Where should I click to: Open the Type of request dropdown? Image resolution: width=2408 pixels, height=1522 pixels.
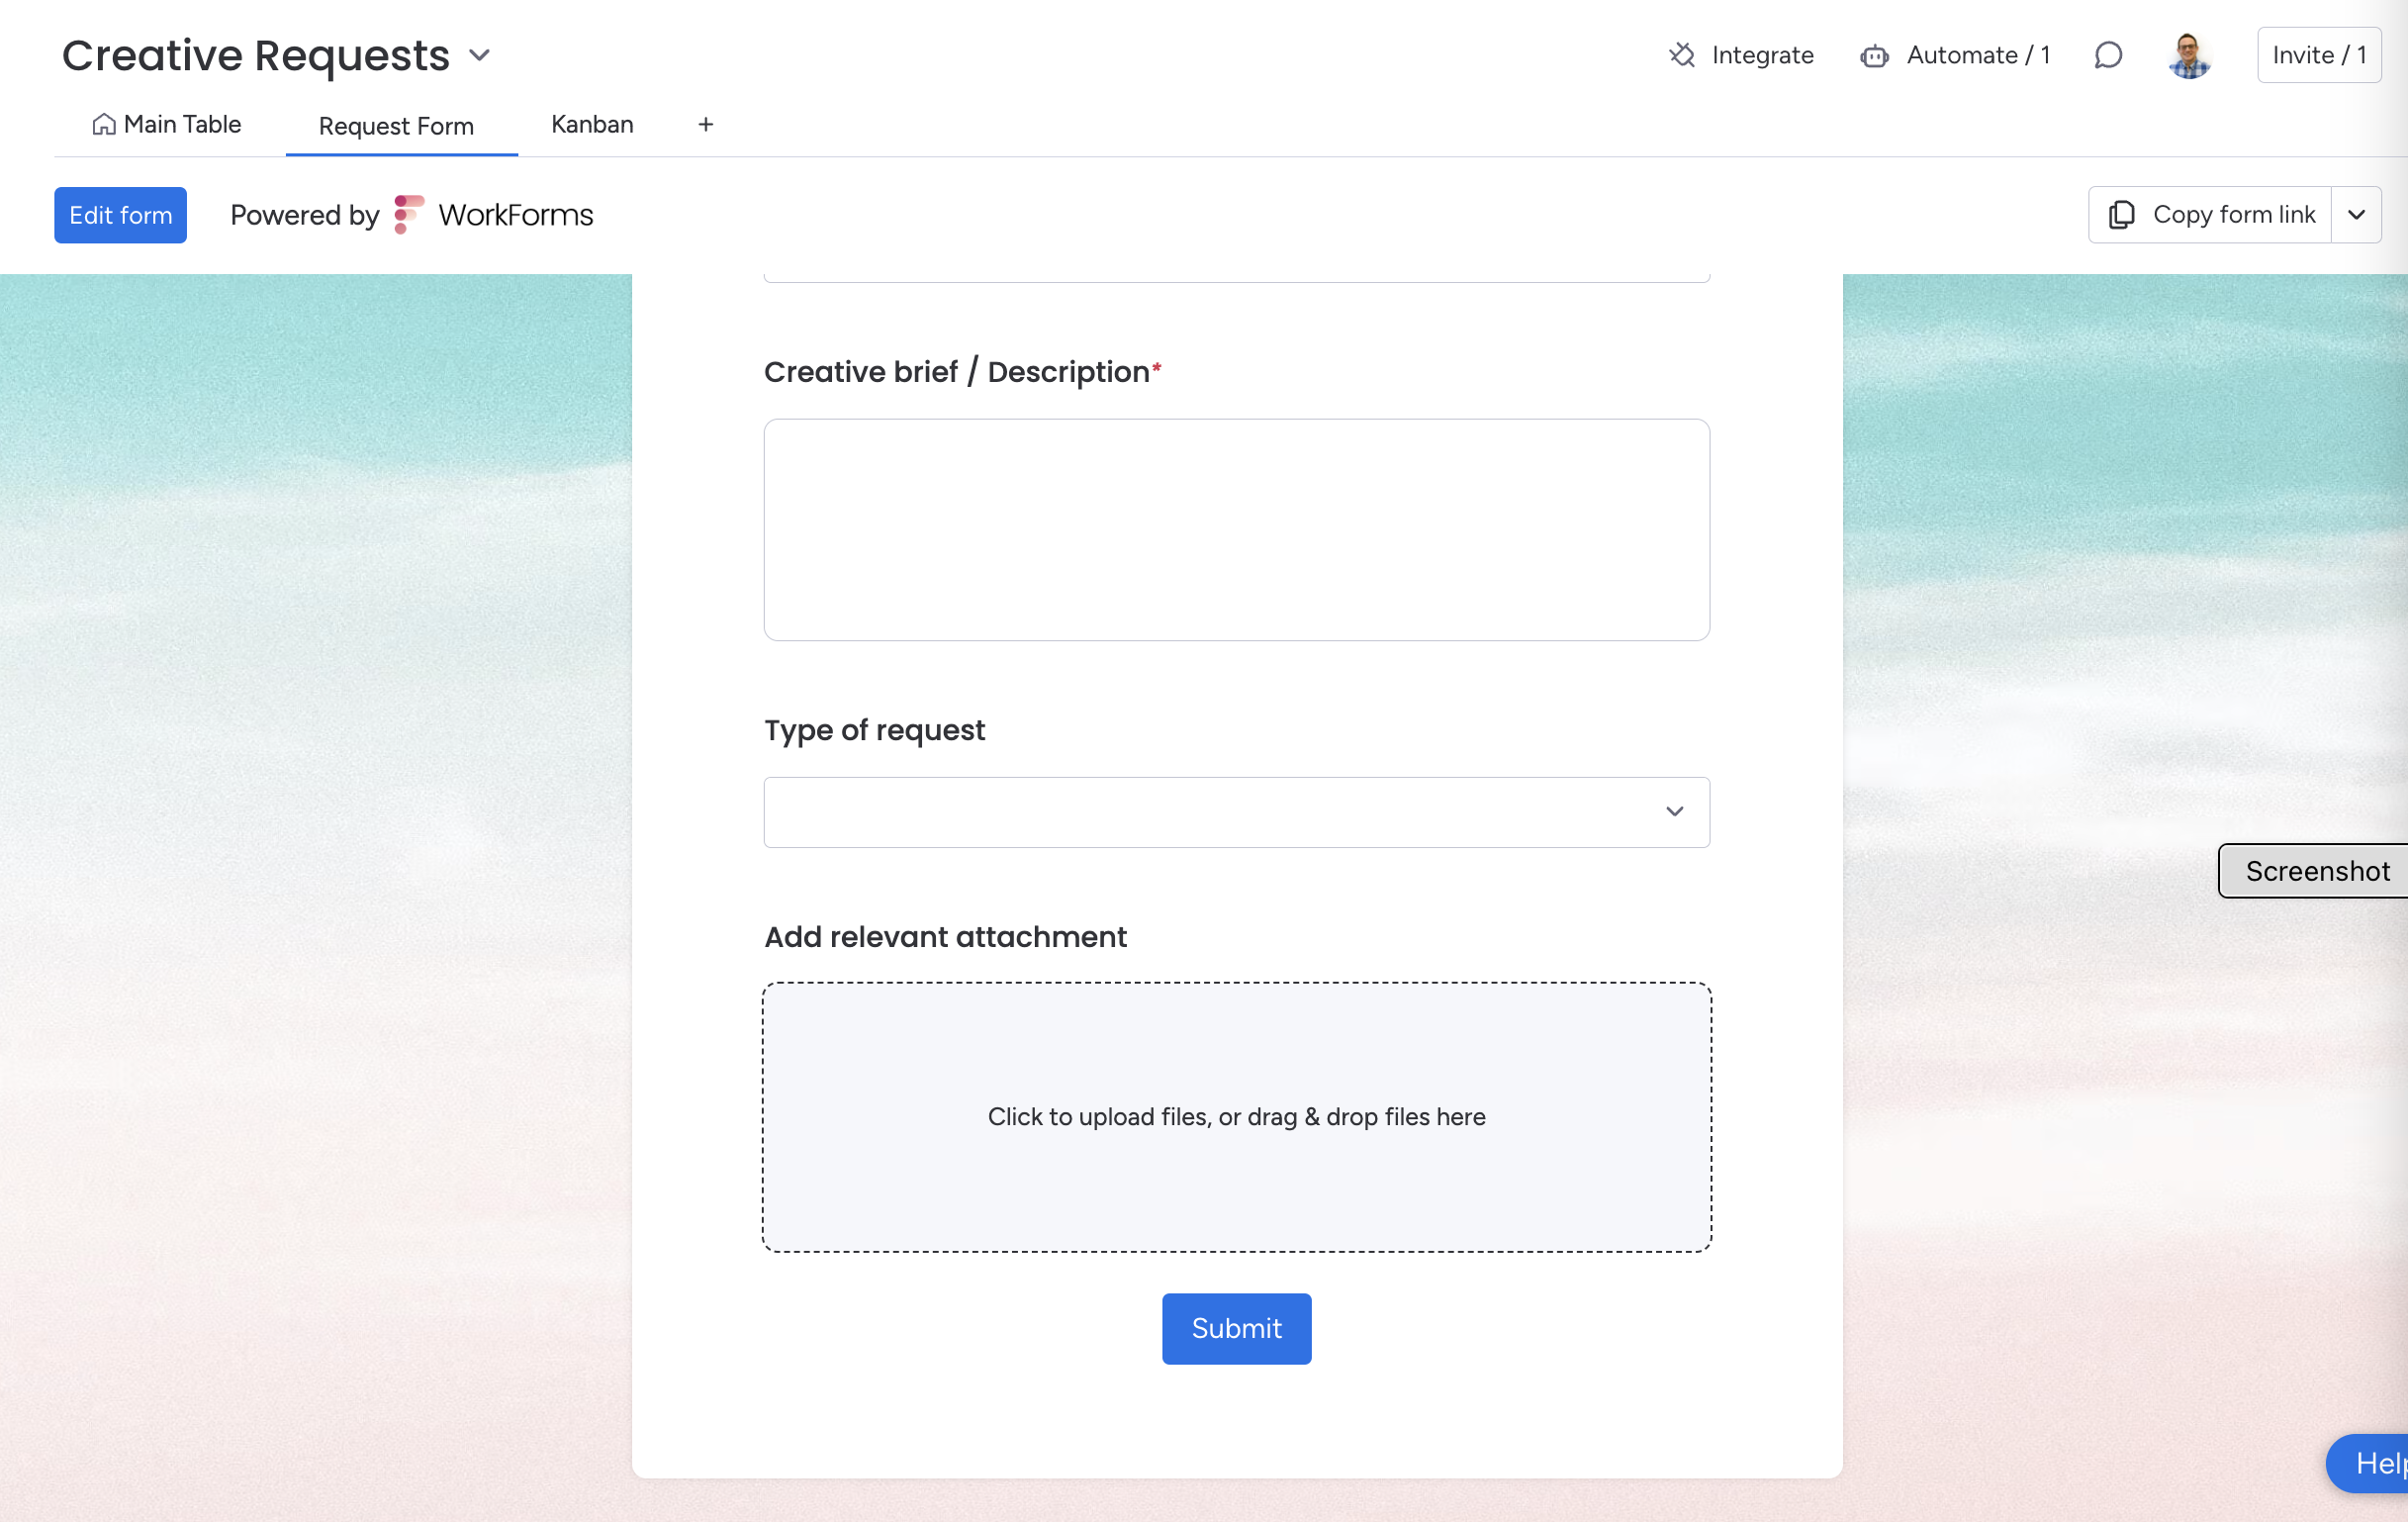tap(1236, 812)
